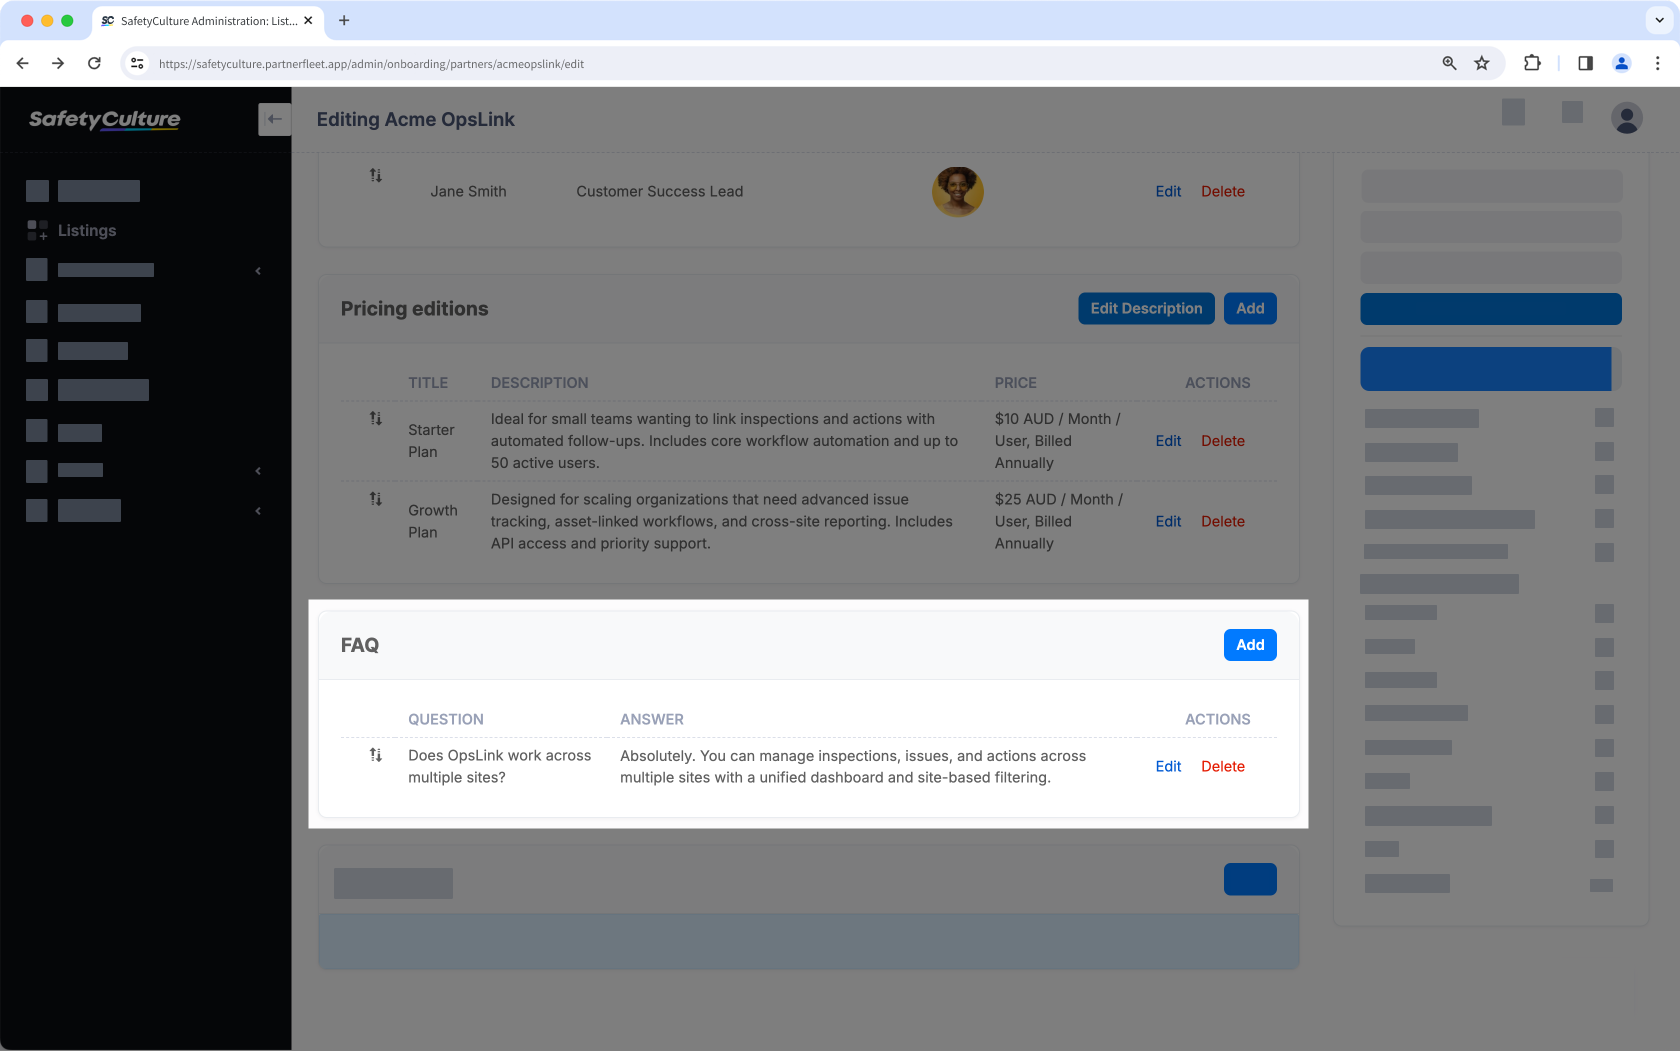Add a new FAQ entry
1680x1051 pixels.
click(x=1250, y=645)
